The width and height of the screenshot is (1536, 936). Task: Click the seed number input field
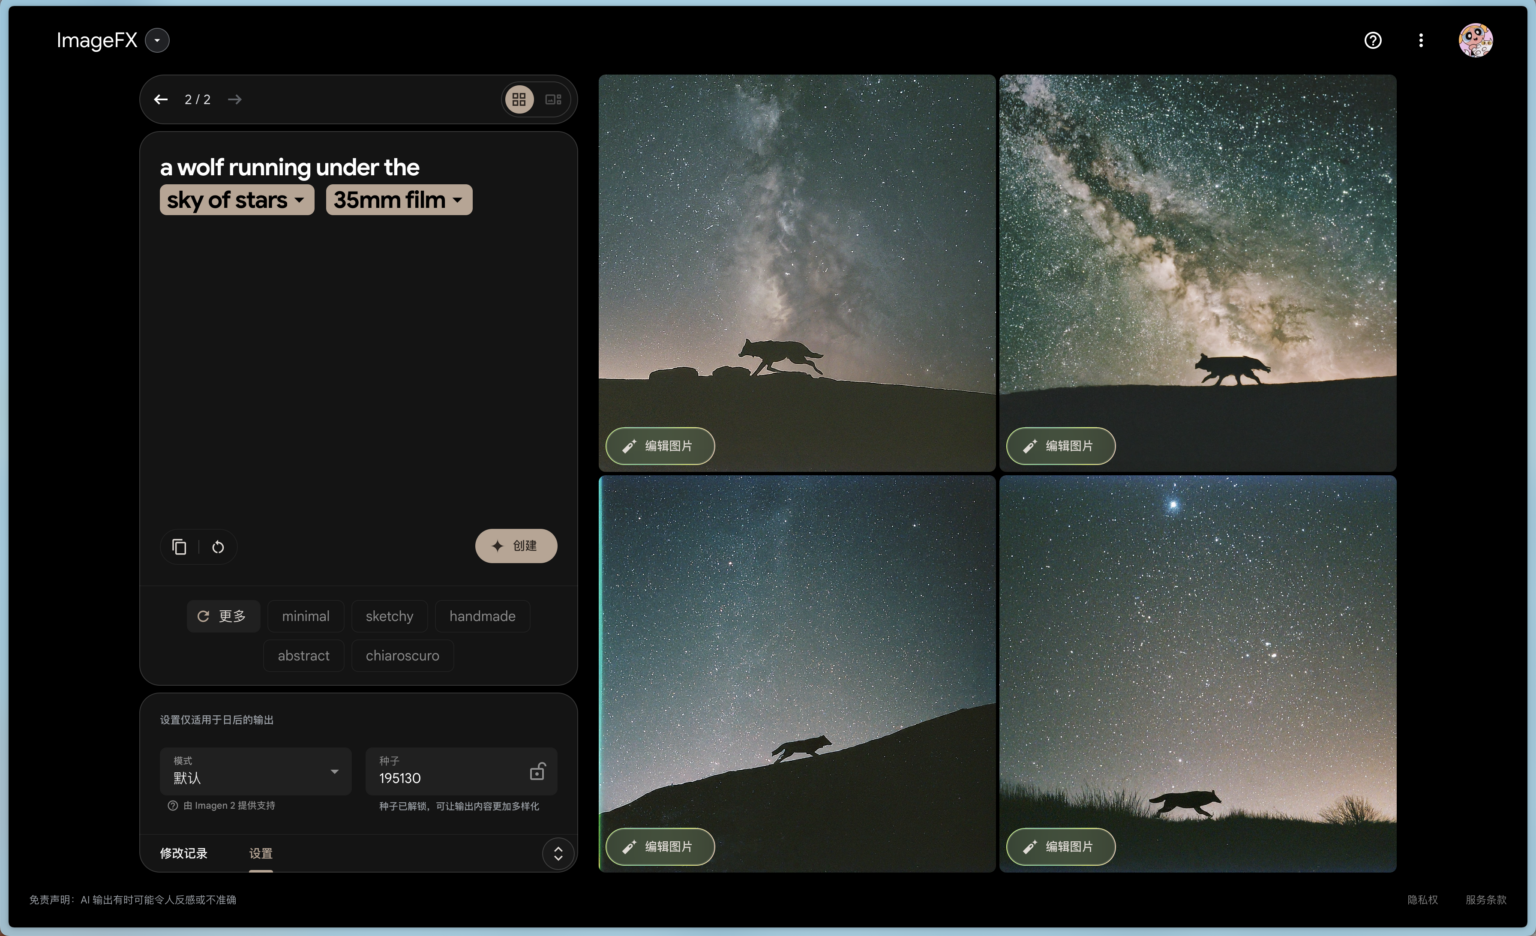pyautogui.click(x=445, y=778)
